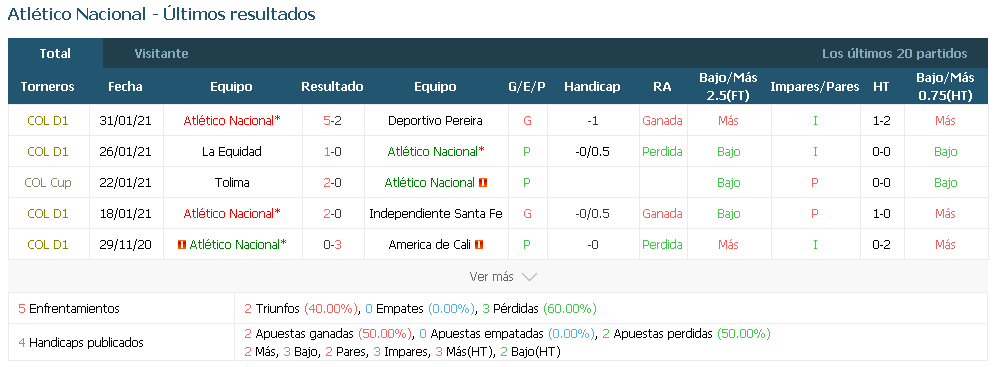Open the 5-2 result for Deportivo Pereira match
The width and height of the screenshot is (999, 367).
[333, 120]
